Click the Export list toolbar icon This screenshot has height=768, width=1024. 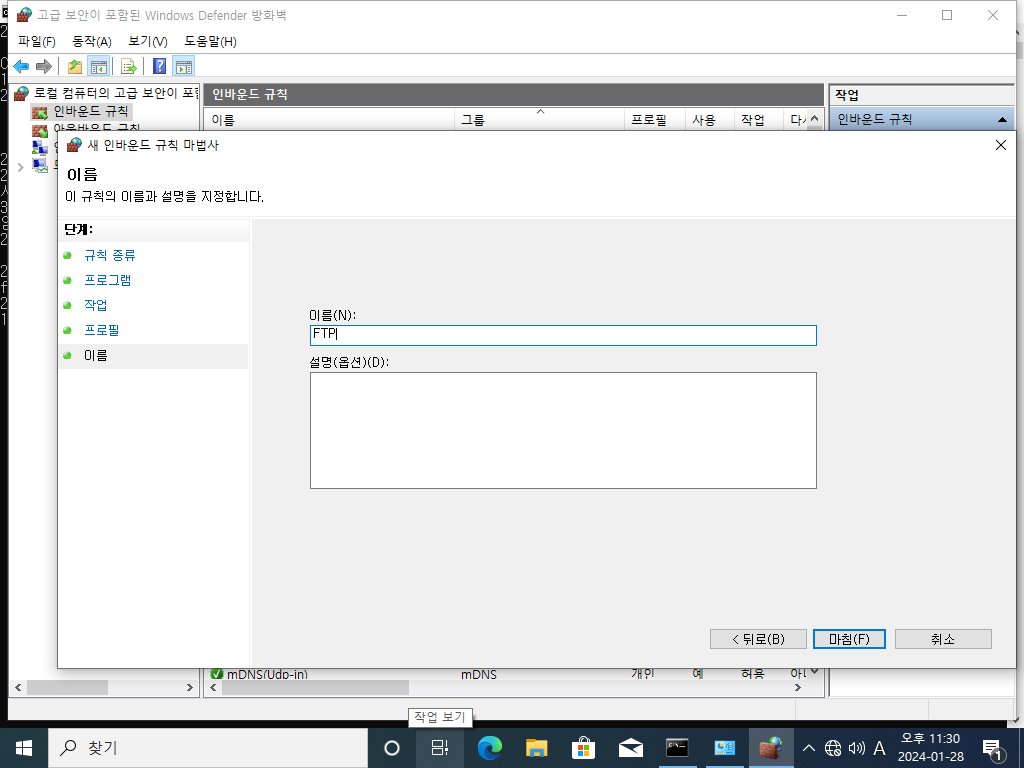click(x=129, y=66)
